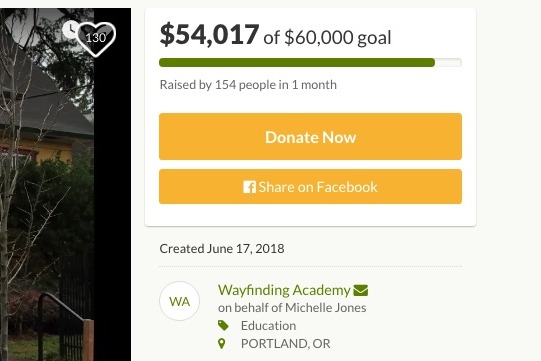Viewport: 541px width, 361px height.
Task: Click the WA avatar circle
Action: [179, 301]
